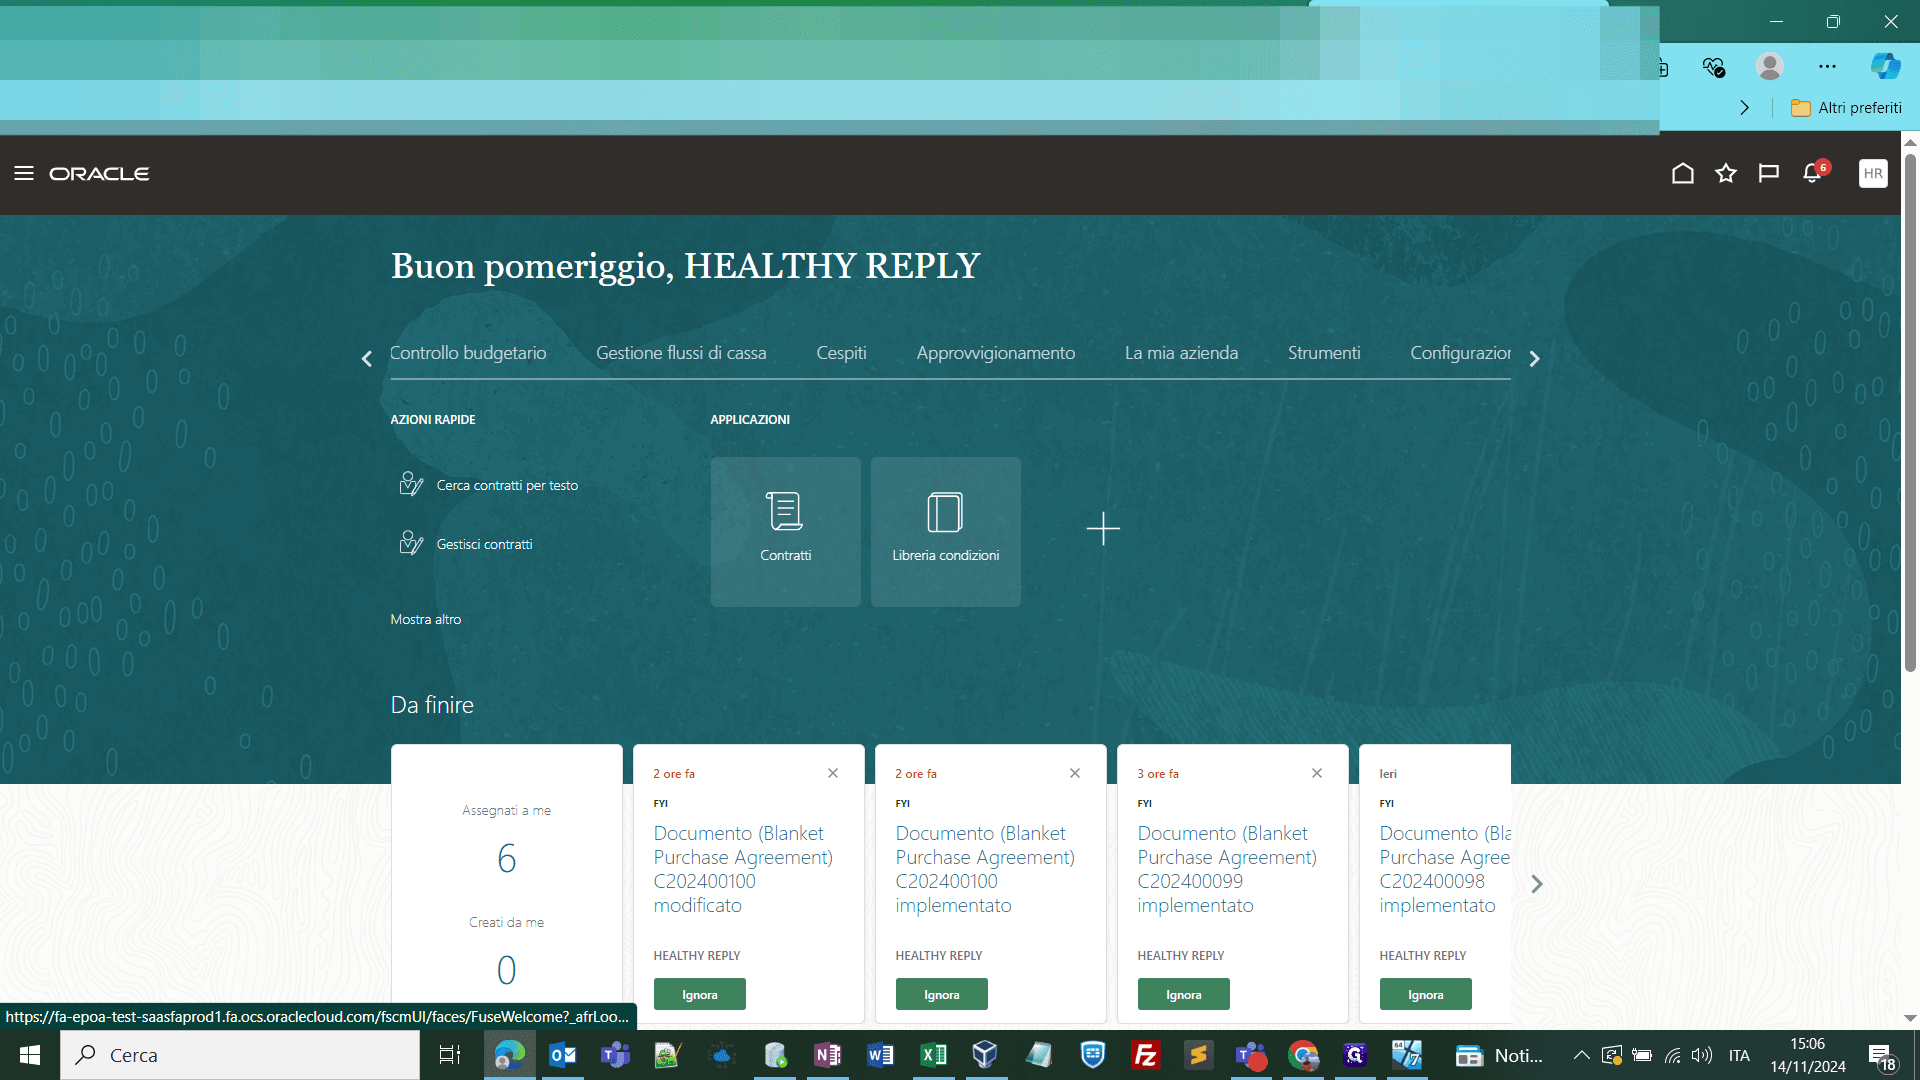Select the Gestione flussi di cassa tab

point(681,353)
